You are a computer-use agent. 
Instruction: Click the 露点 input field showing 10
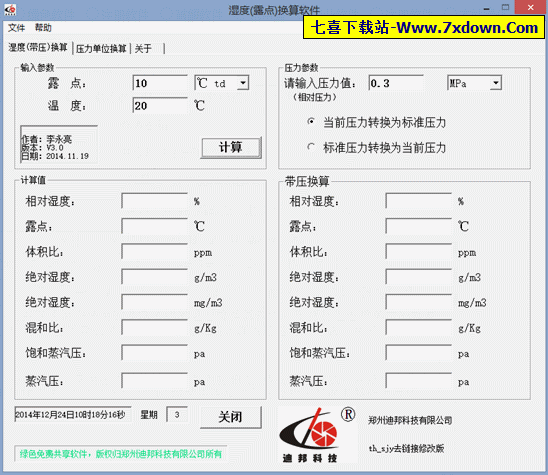160,83
